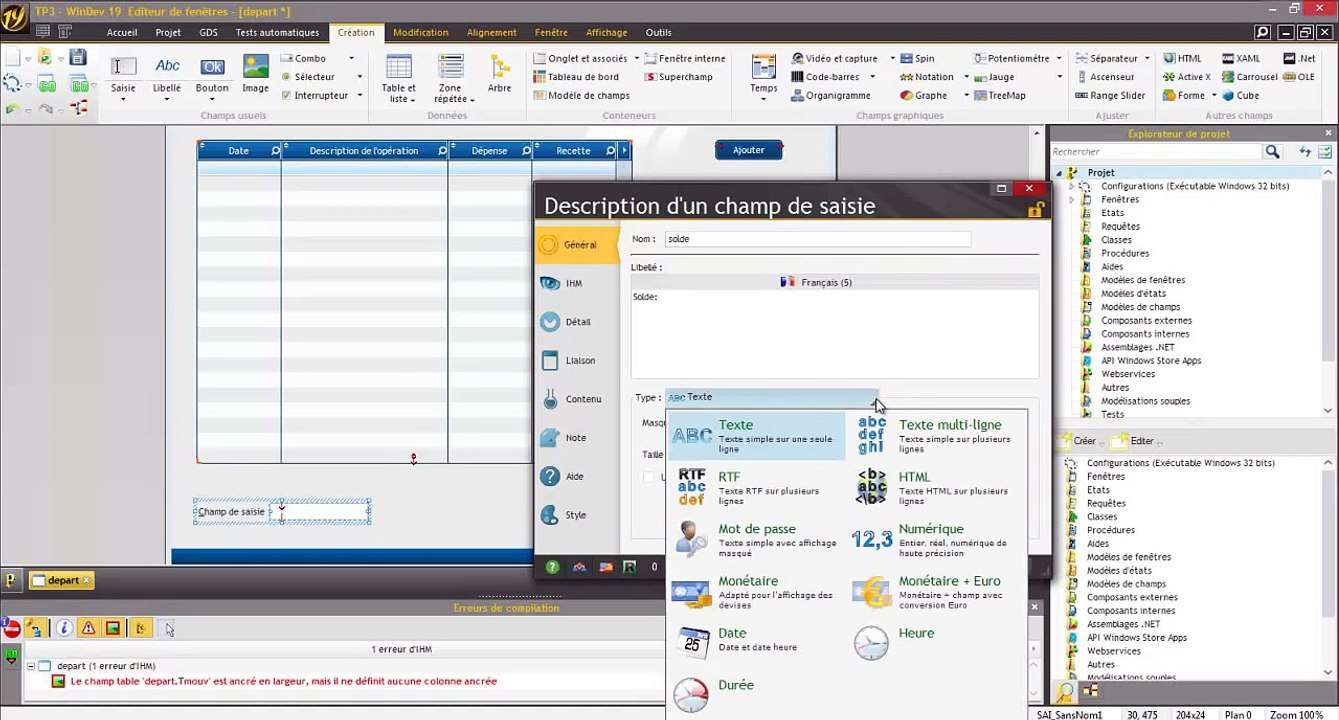Choose the Monétaire type option
The width and height of the screenshot is (1339, 720).
click(756, 591)
